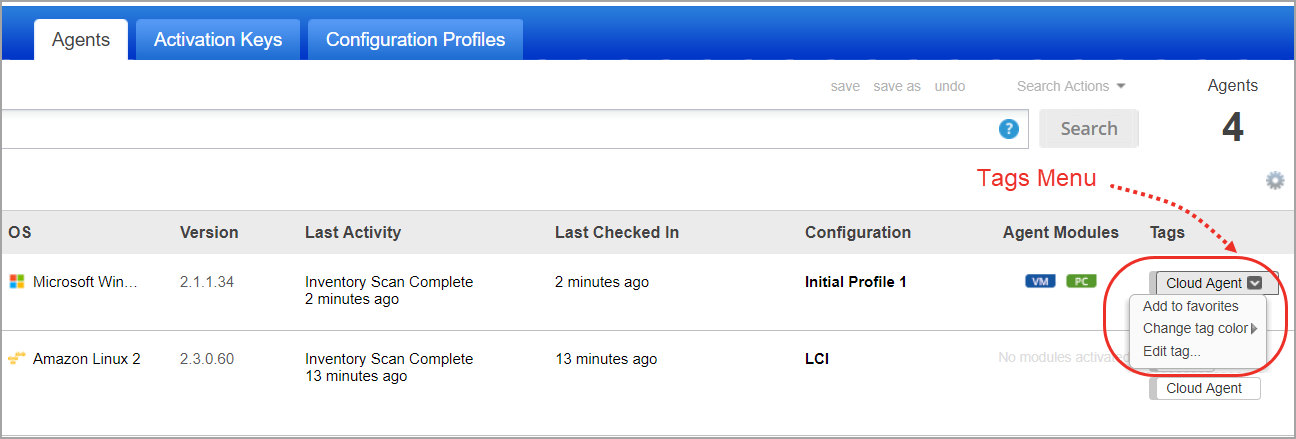This screenshot has width=1296, height=439.
Task: Click the VM module badge
Action: [1040, 282]
